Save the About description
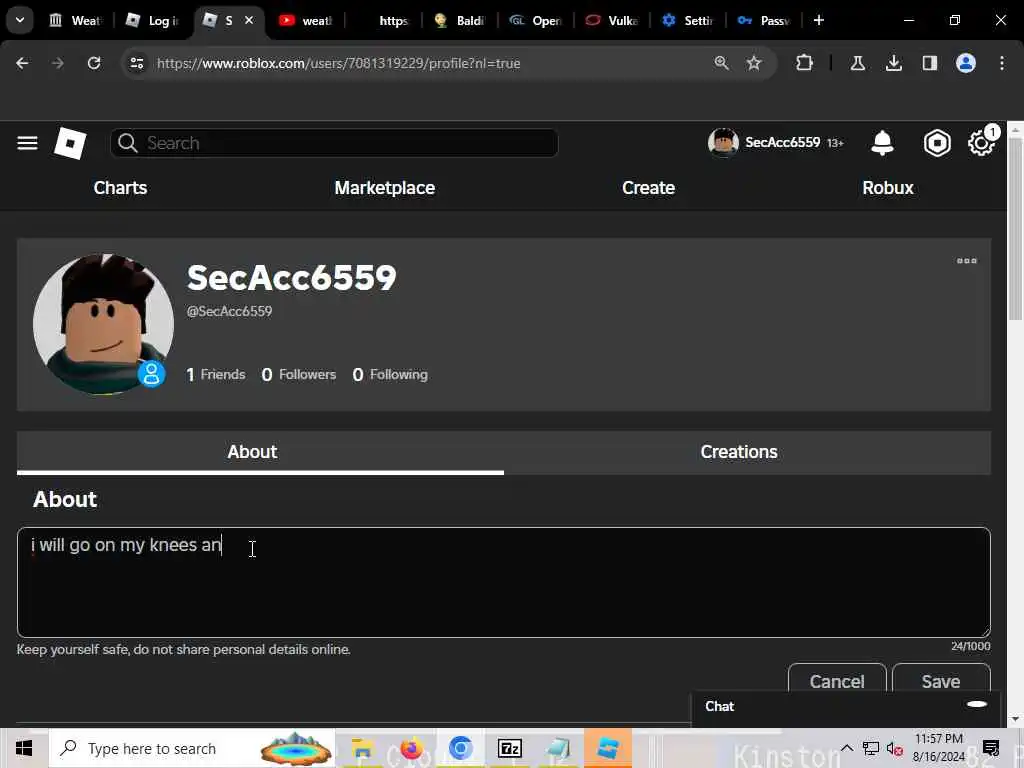Screen dimensions: 1024x768 point(941,681)
